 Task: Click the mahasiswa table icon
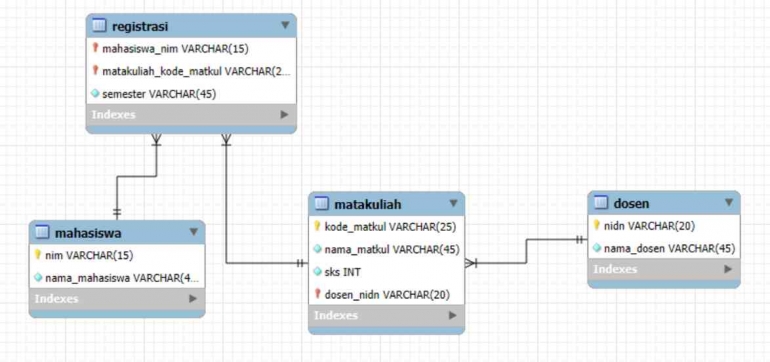[x=43, y=232]
